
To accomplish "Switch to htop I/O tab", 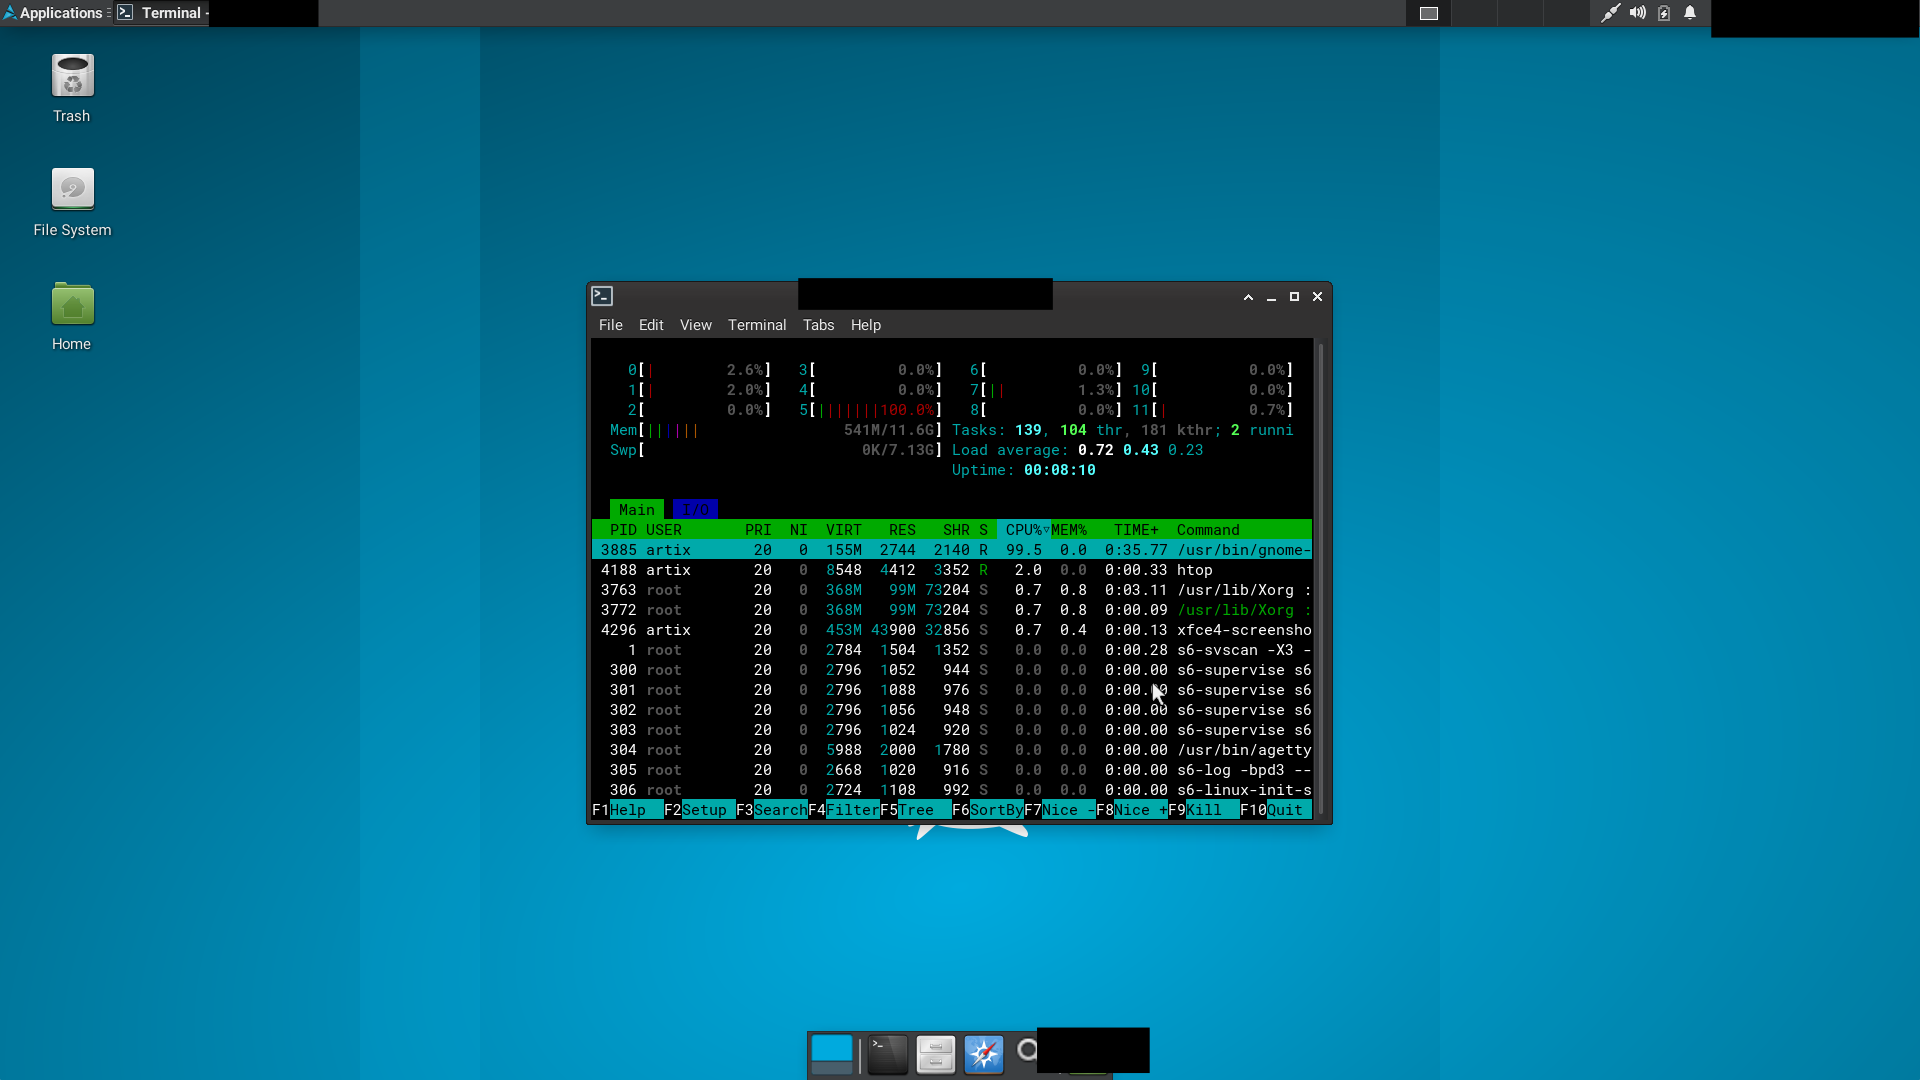I will [x=695, y=510].
